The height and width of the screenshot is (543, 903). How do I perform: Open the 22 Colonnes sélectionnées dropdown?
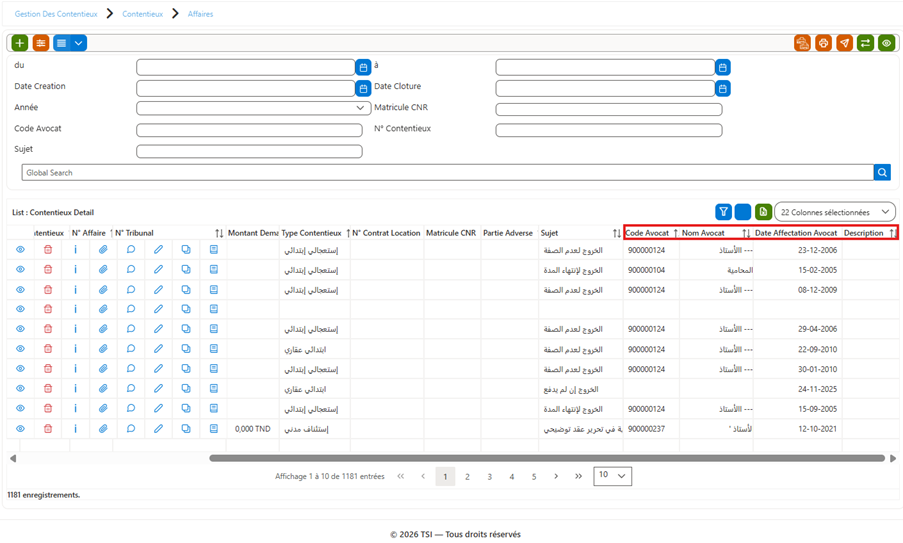[835, 212]
